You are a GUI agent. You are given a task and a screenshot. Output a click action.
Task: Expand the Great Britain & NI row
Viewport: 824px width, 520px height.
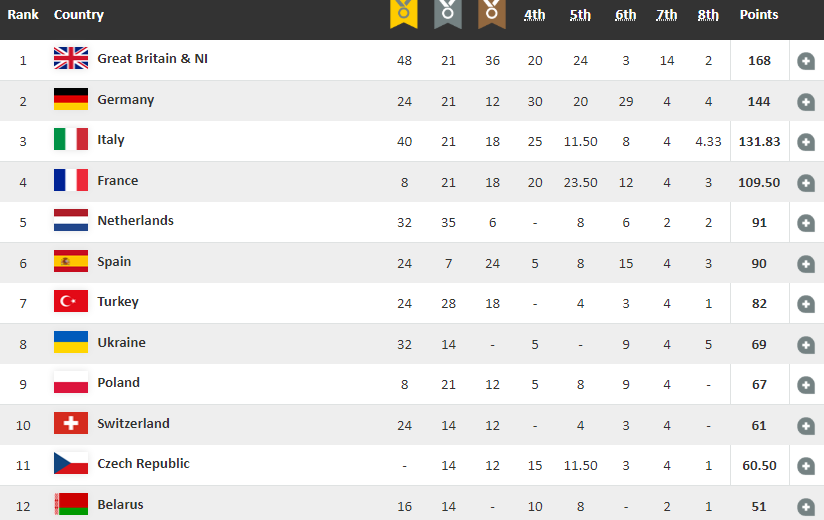click(806, 61)
